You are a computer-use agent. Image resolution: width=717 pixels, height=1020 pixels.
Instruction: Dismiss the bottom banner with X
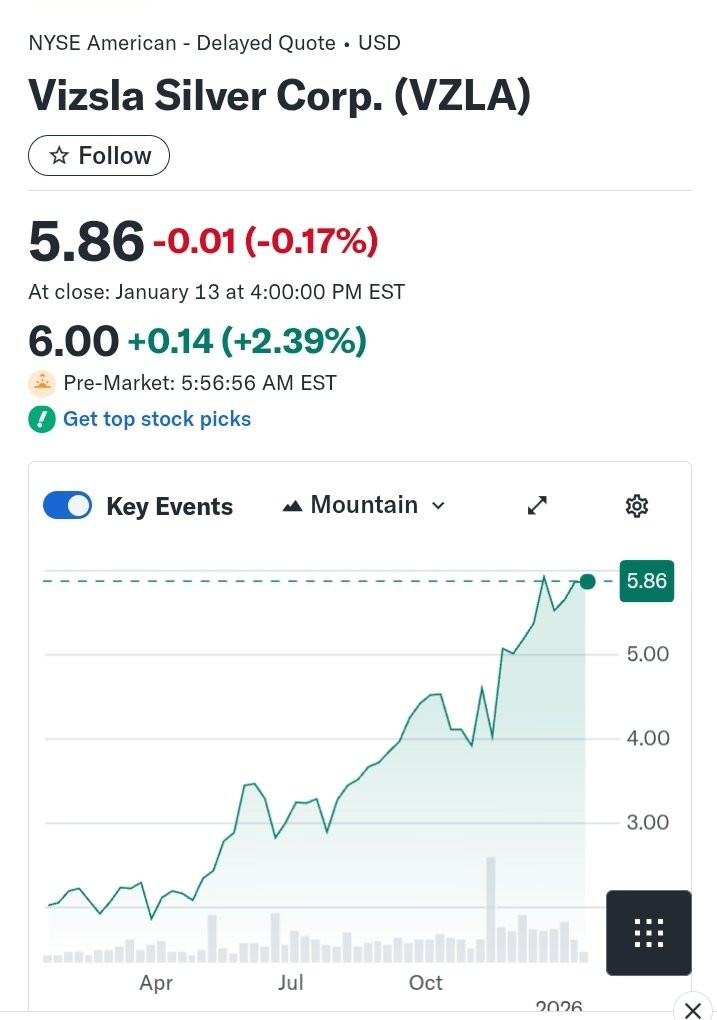click(x=692, y=1010)
